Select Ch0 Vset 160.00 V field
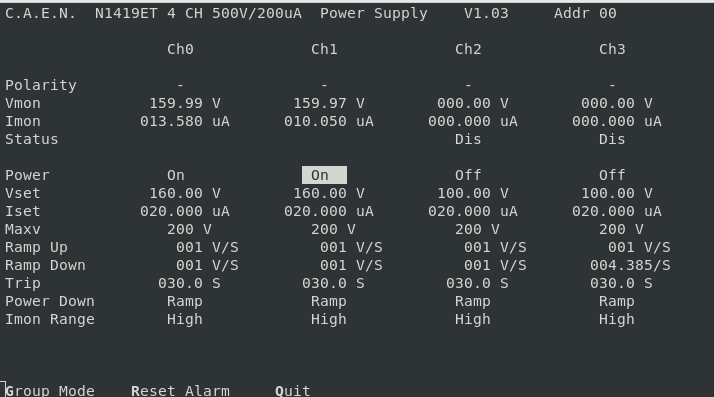Image resolution: width=714 pixels, height=397 pixels. click(x=185, y=193)
